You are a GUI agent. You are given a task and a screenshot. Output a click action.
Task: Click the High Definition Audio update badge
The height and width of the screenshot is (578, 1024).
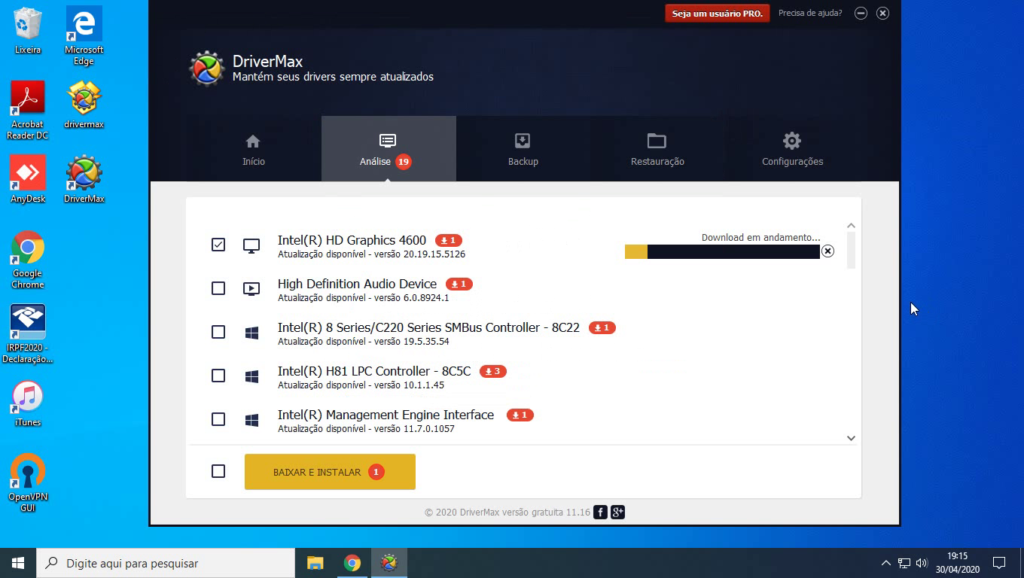coord(459,284)
